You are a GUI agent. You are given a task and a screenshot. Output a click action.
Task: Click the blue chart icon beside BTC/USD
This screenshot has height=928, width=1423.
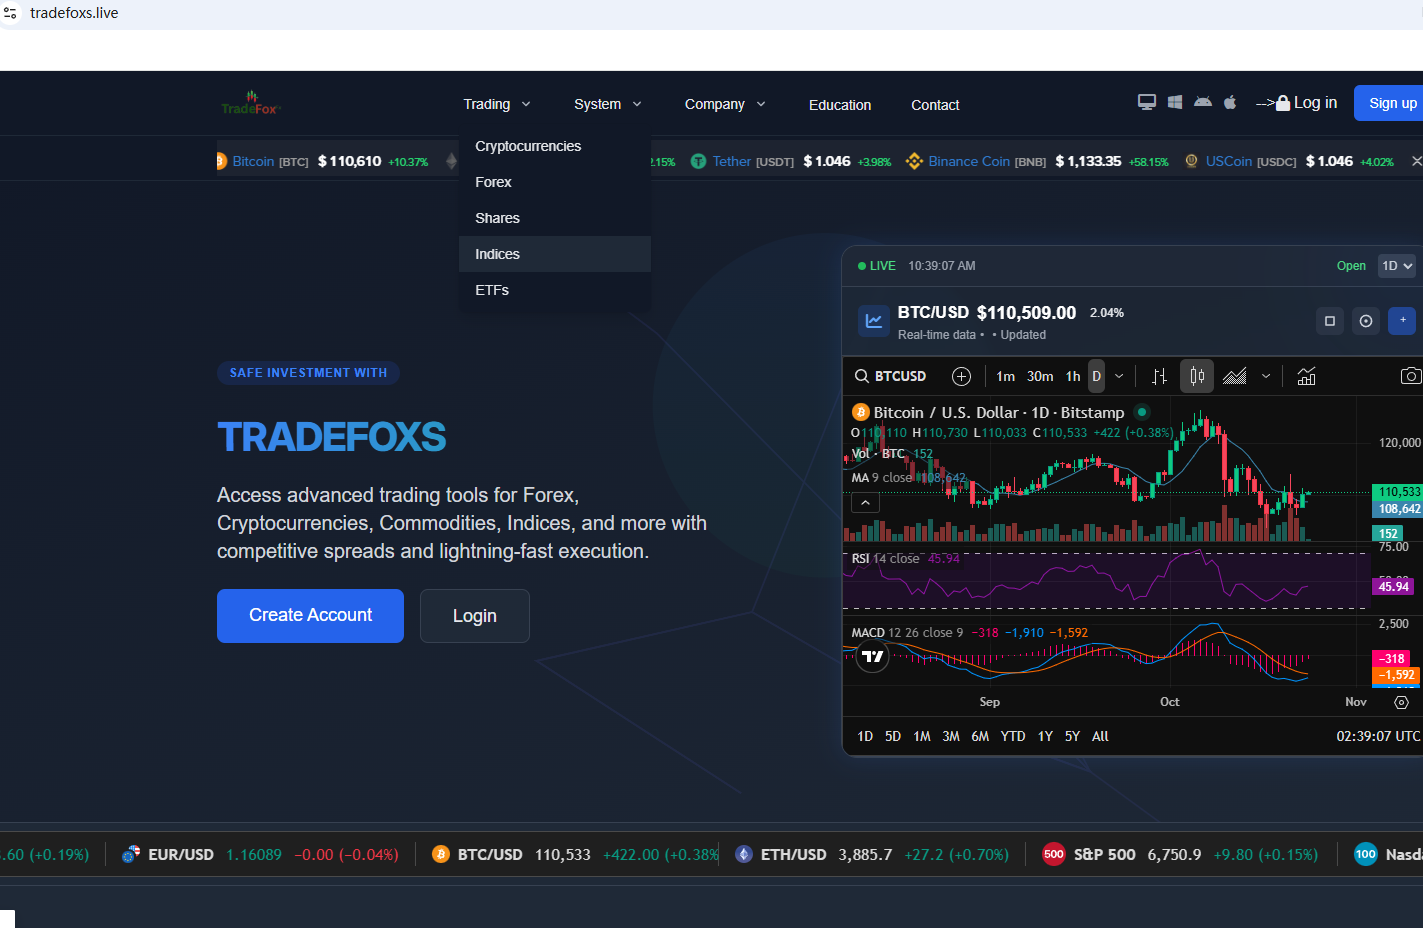point(874,321)
